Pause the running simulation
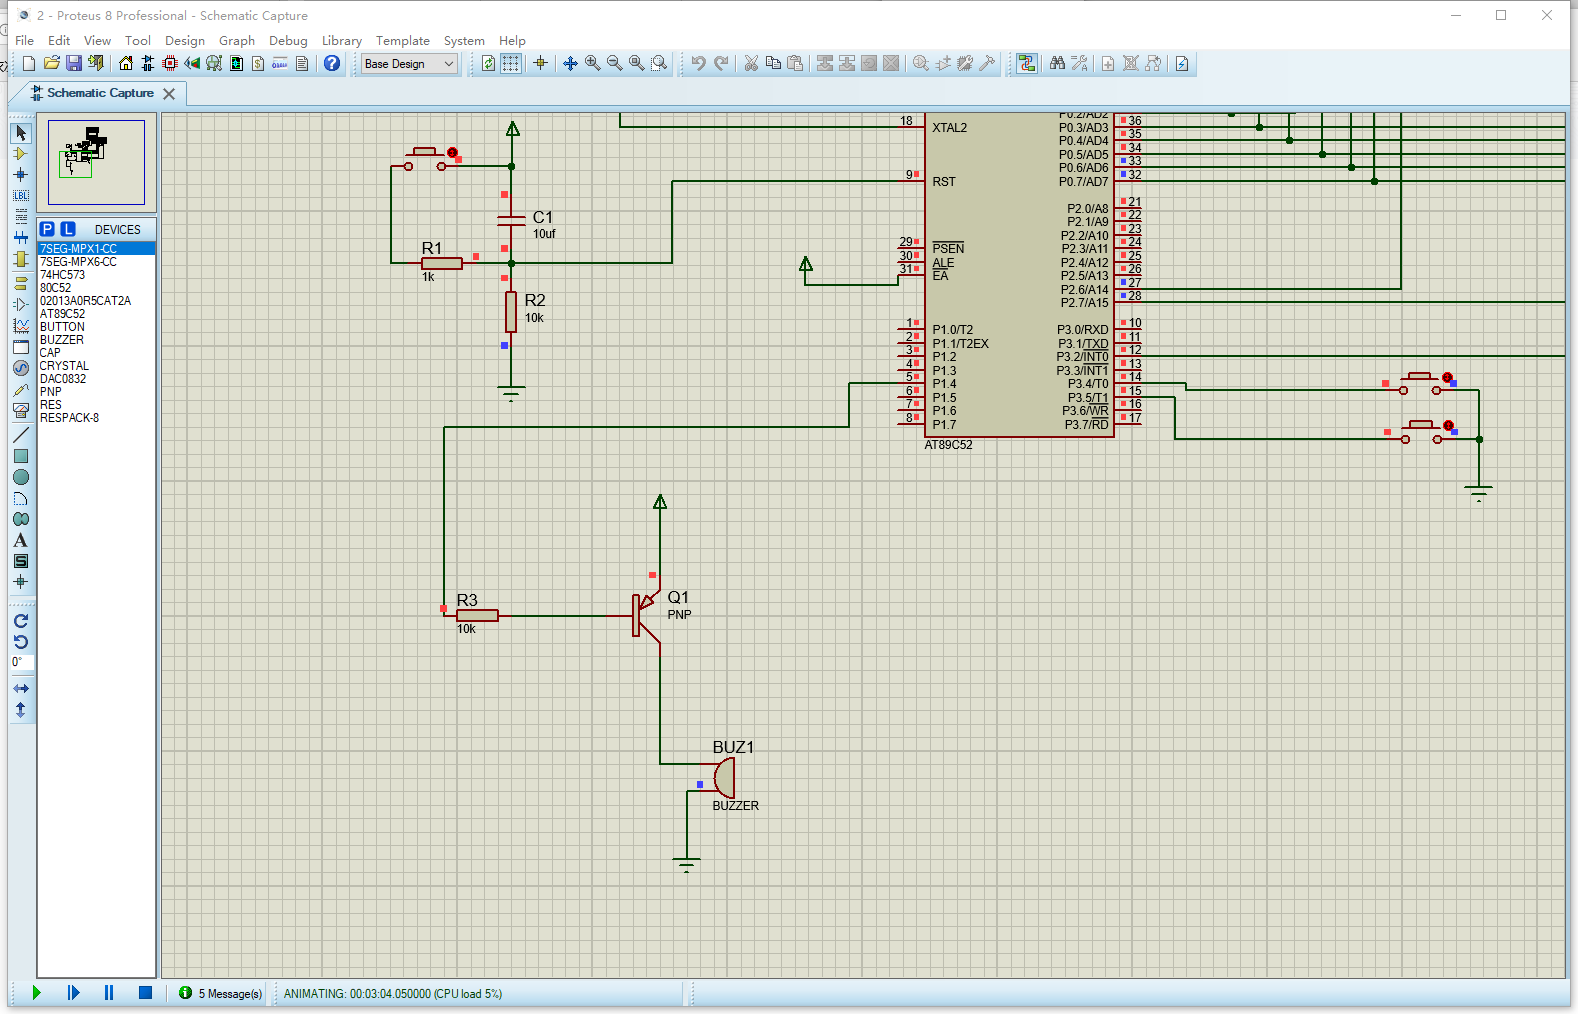The width and height of the screenshot is (1578, 1014). pos(109,993)
